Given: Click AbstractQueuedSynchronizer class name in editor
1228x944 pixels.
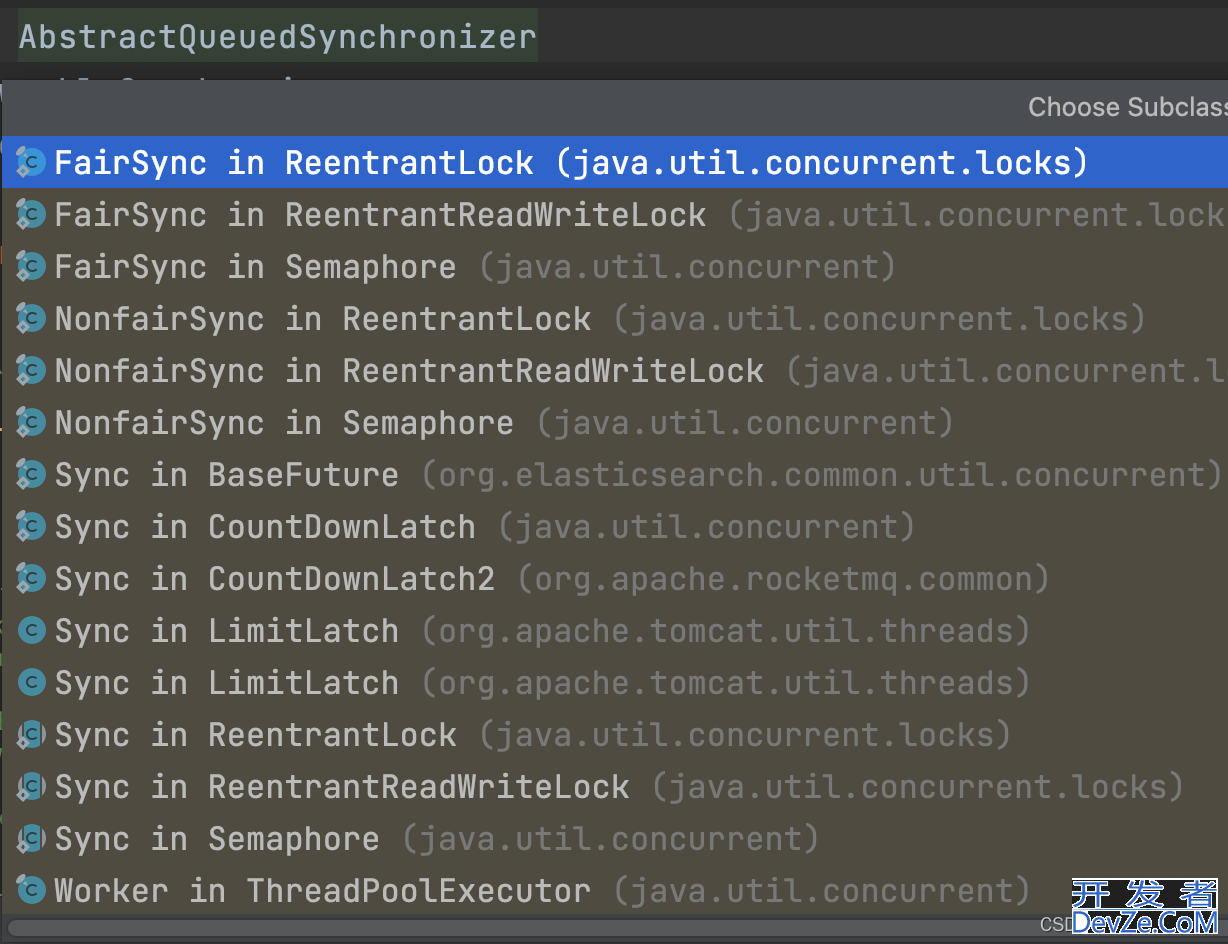Looking at the screenshot, I should point(278,37).
